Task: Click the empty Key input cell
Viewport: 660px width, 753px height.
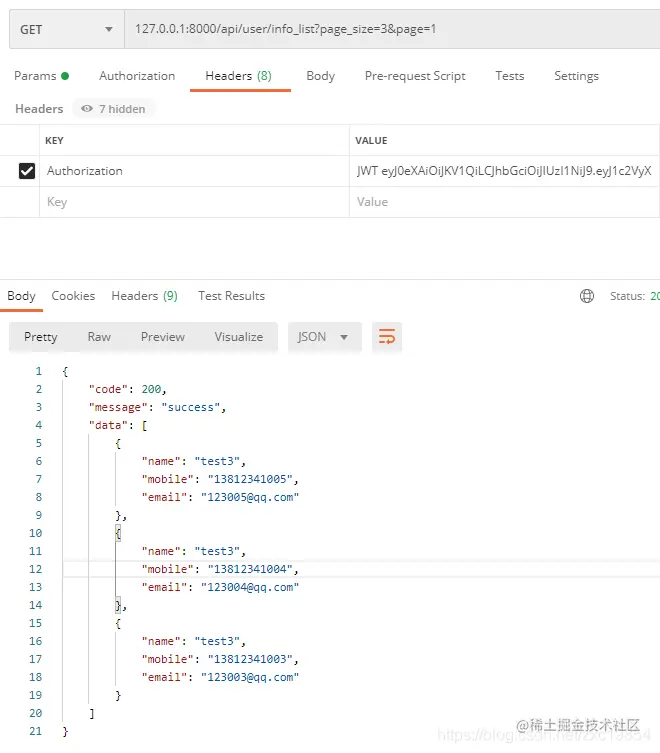Action: coord(195,202)
